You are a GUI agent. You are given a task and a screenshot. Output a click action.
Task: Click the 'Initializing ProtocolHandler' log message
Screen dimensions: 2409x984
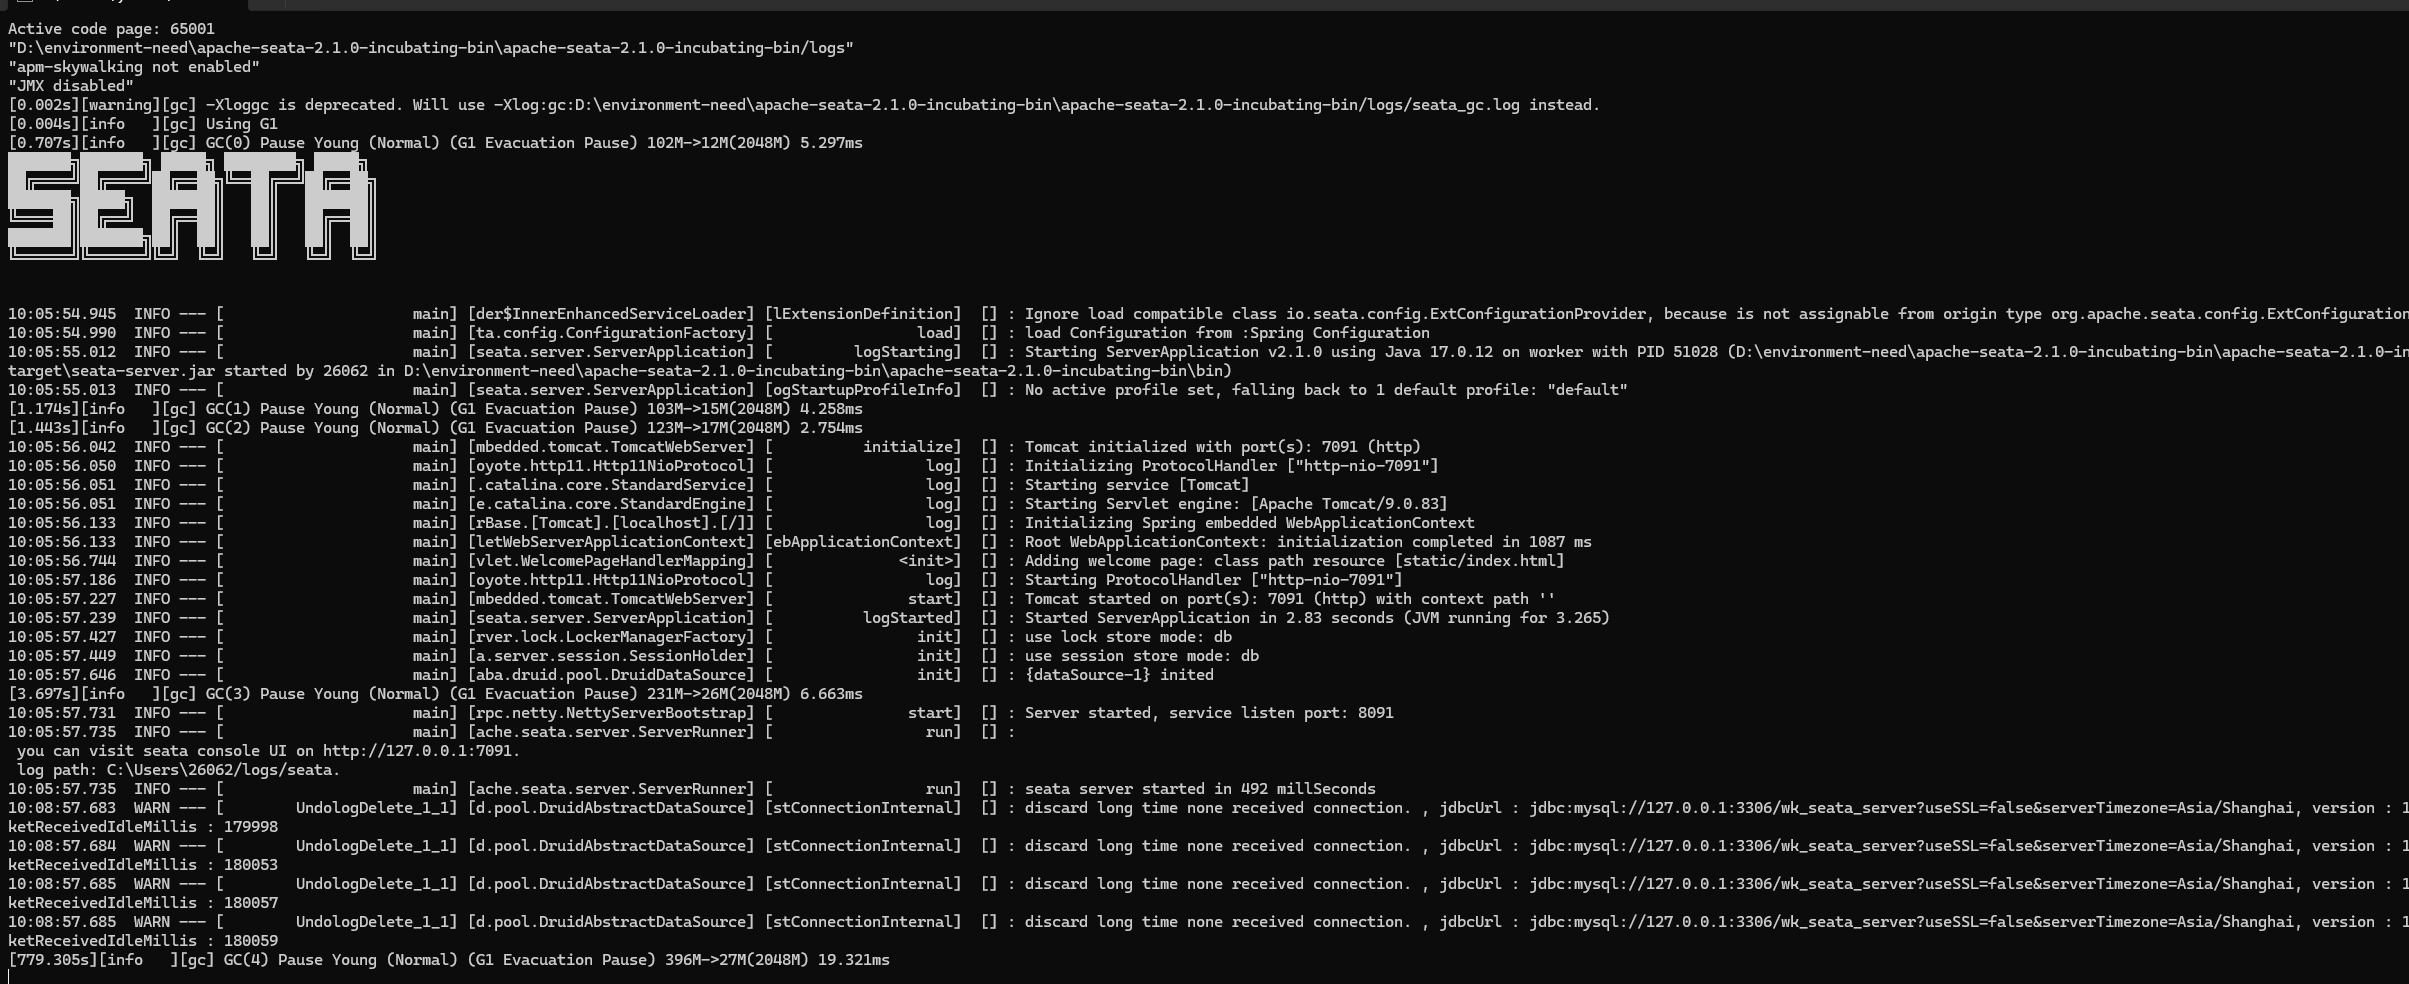click(1231, 466)
